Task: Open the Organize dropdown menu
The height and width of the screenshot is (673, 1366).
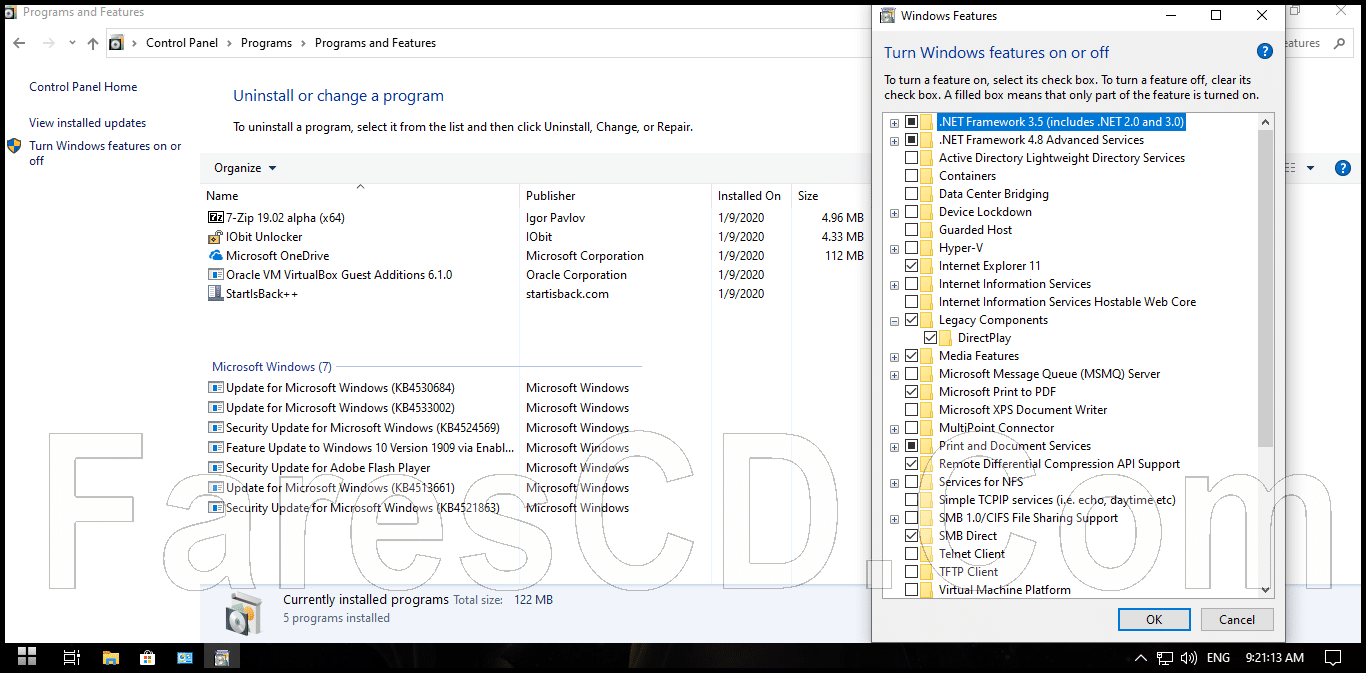Action: click(245, 168)
